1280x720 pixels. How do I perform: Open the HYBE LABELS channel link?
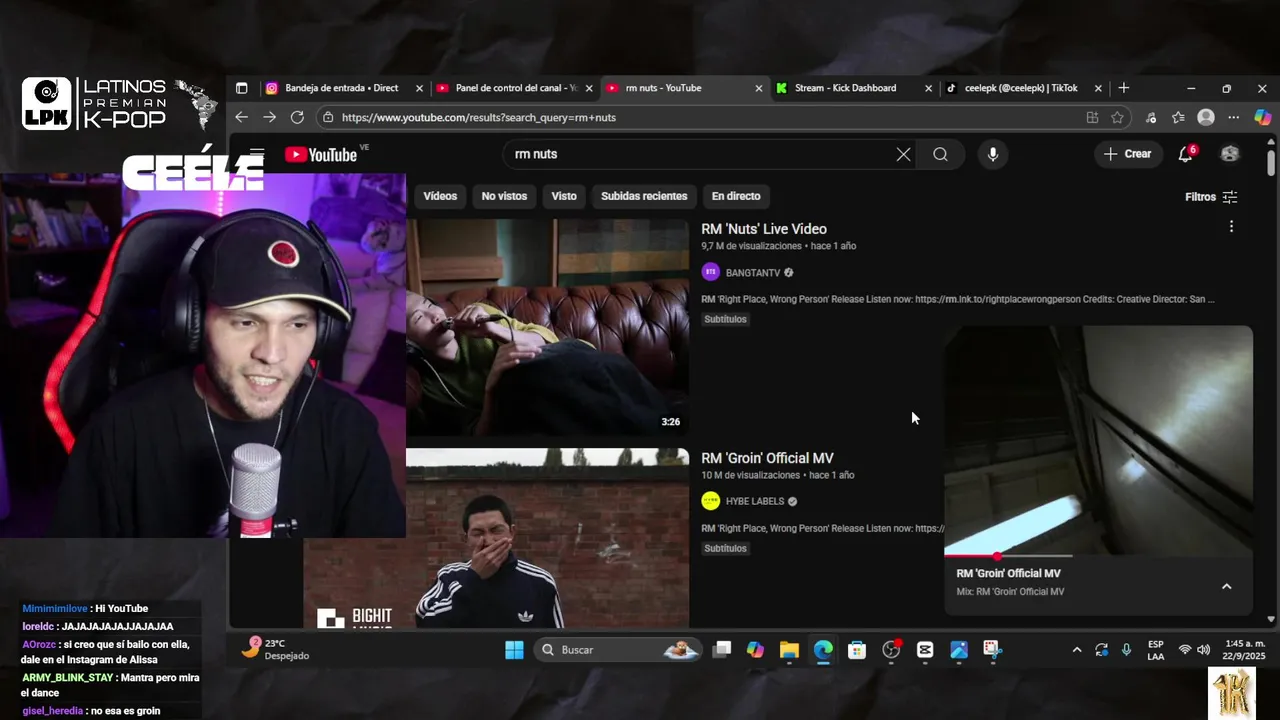click(x=755, y=501)
